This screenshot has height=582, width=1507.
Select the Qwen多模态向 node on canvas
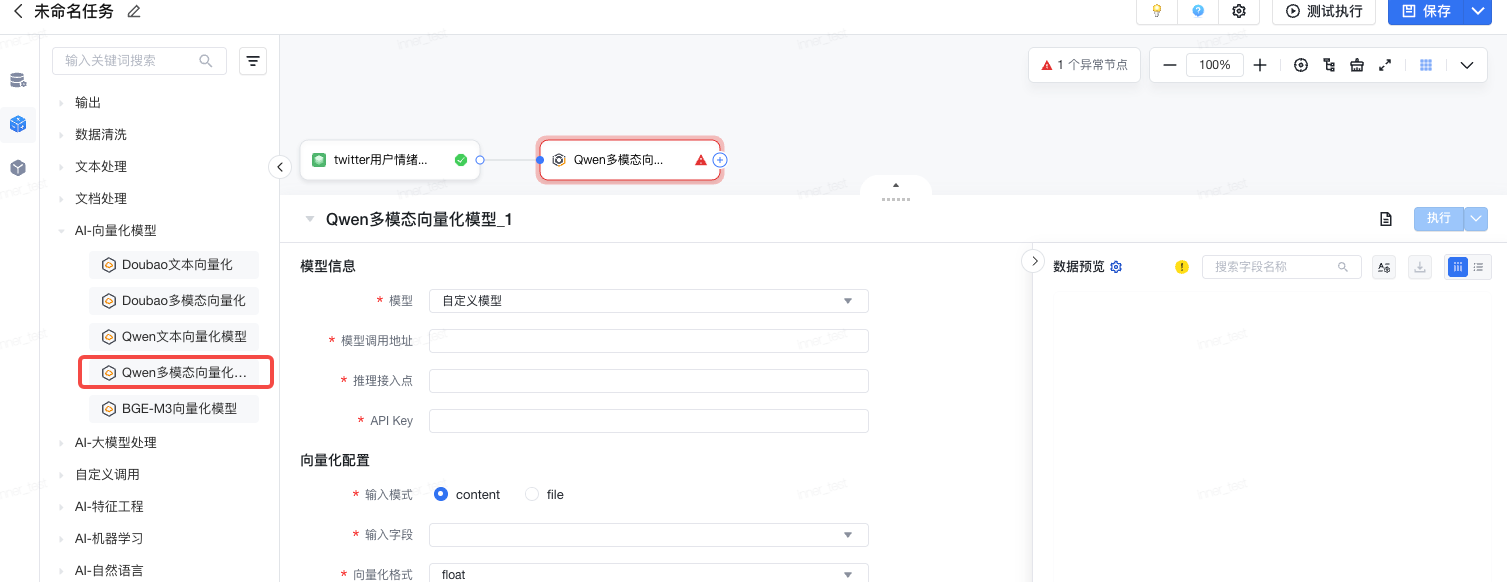point(630,160)
